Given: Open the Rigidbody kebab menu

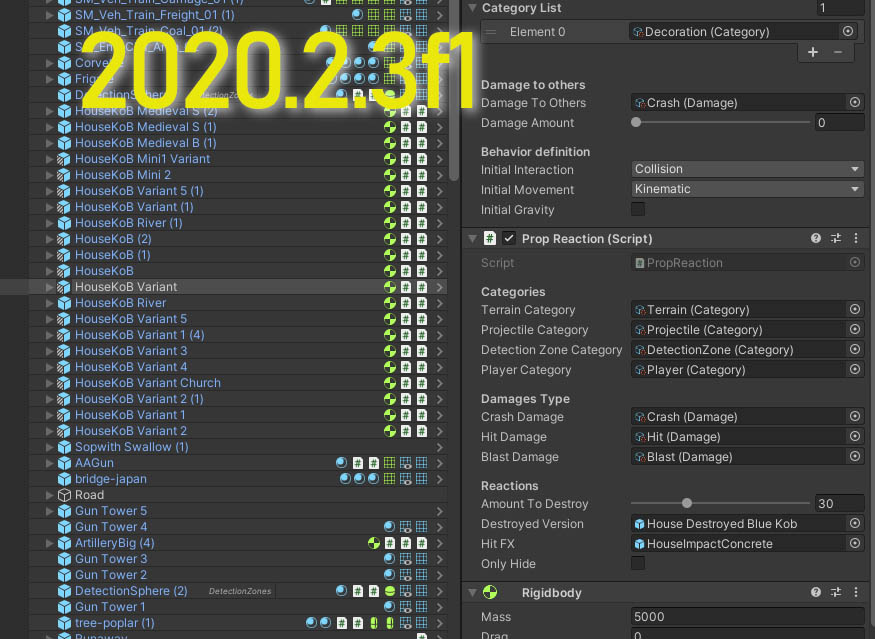Looking at the screenshot, I should point(855,592).
